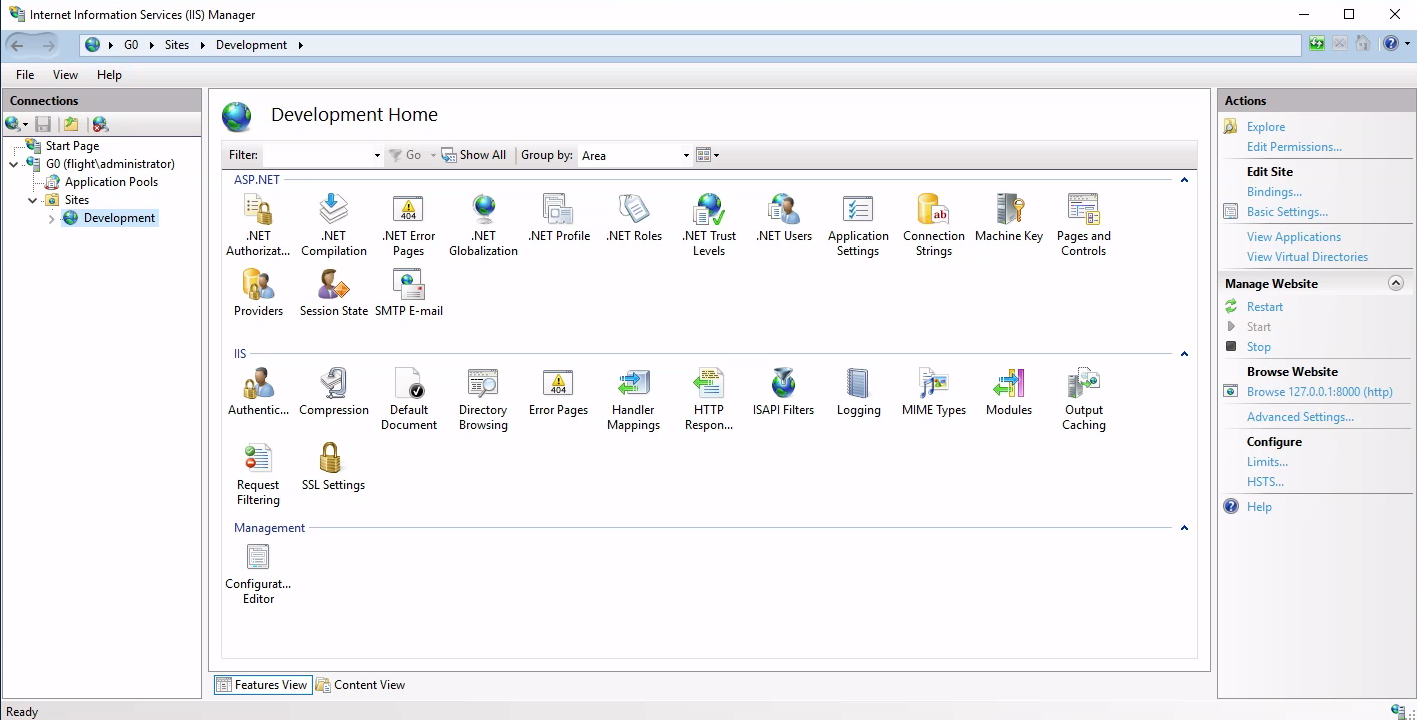Open Authentication feature
This screenshot has width=1417, height=720.
coord(258,392)
